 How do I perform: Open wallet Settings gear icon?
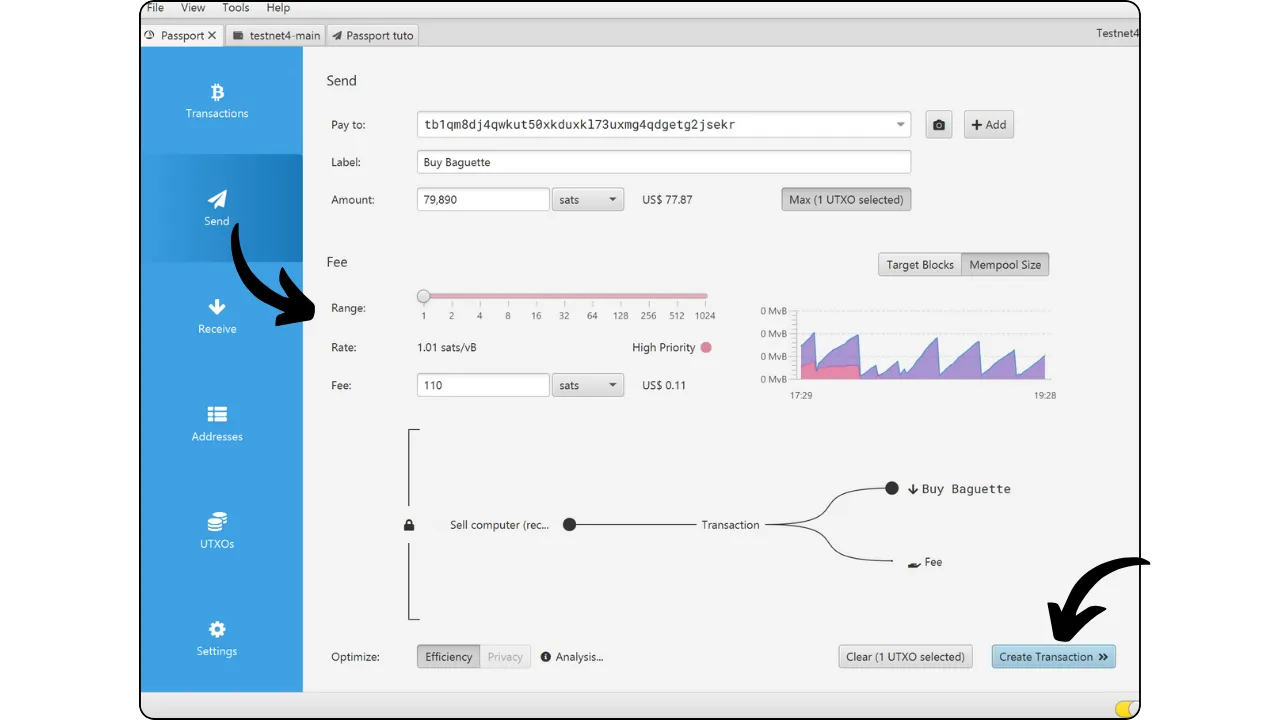click(217, 630)
